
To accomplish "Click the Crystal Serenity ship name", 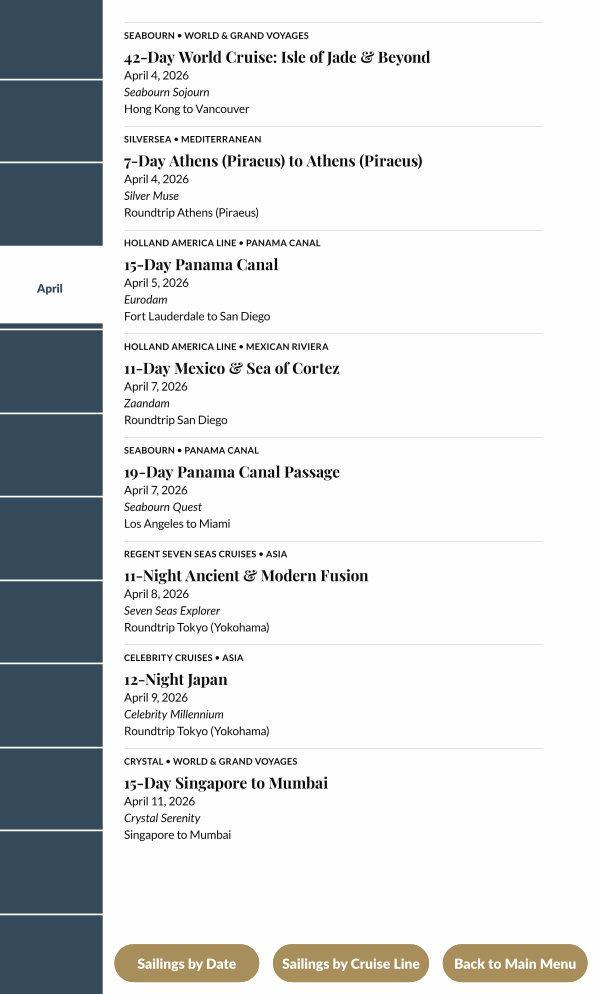I will pos(162,818).
